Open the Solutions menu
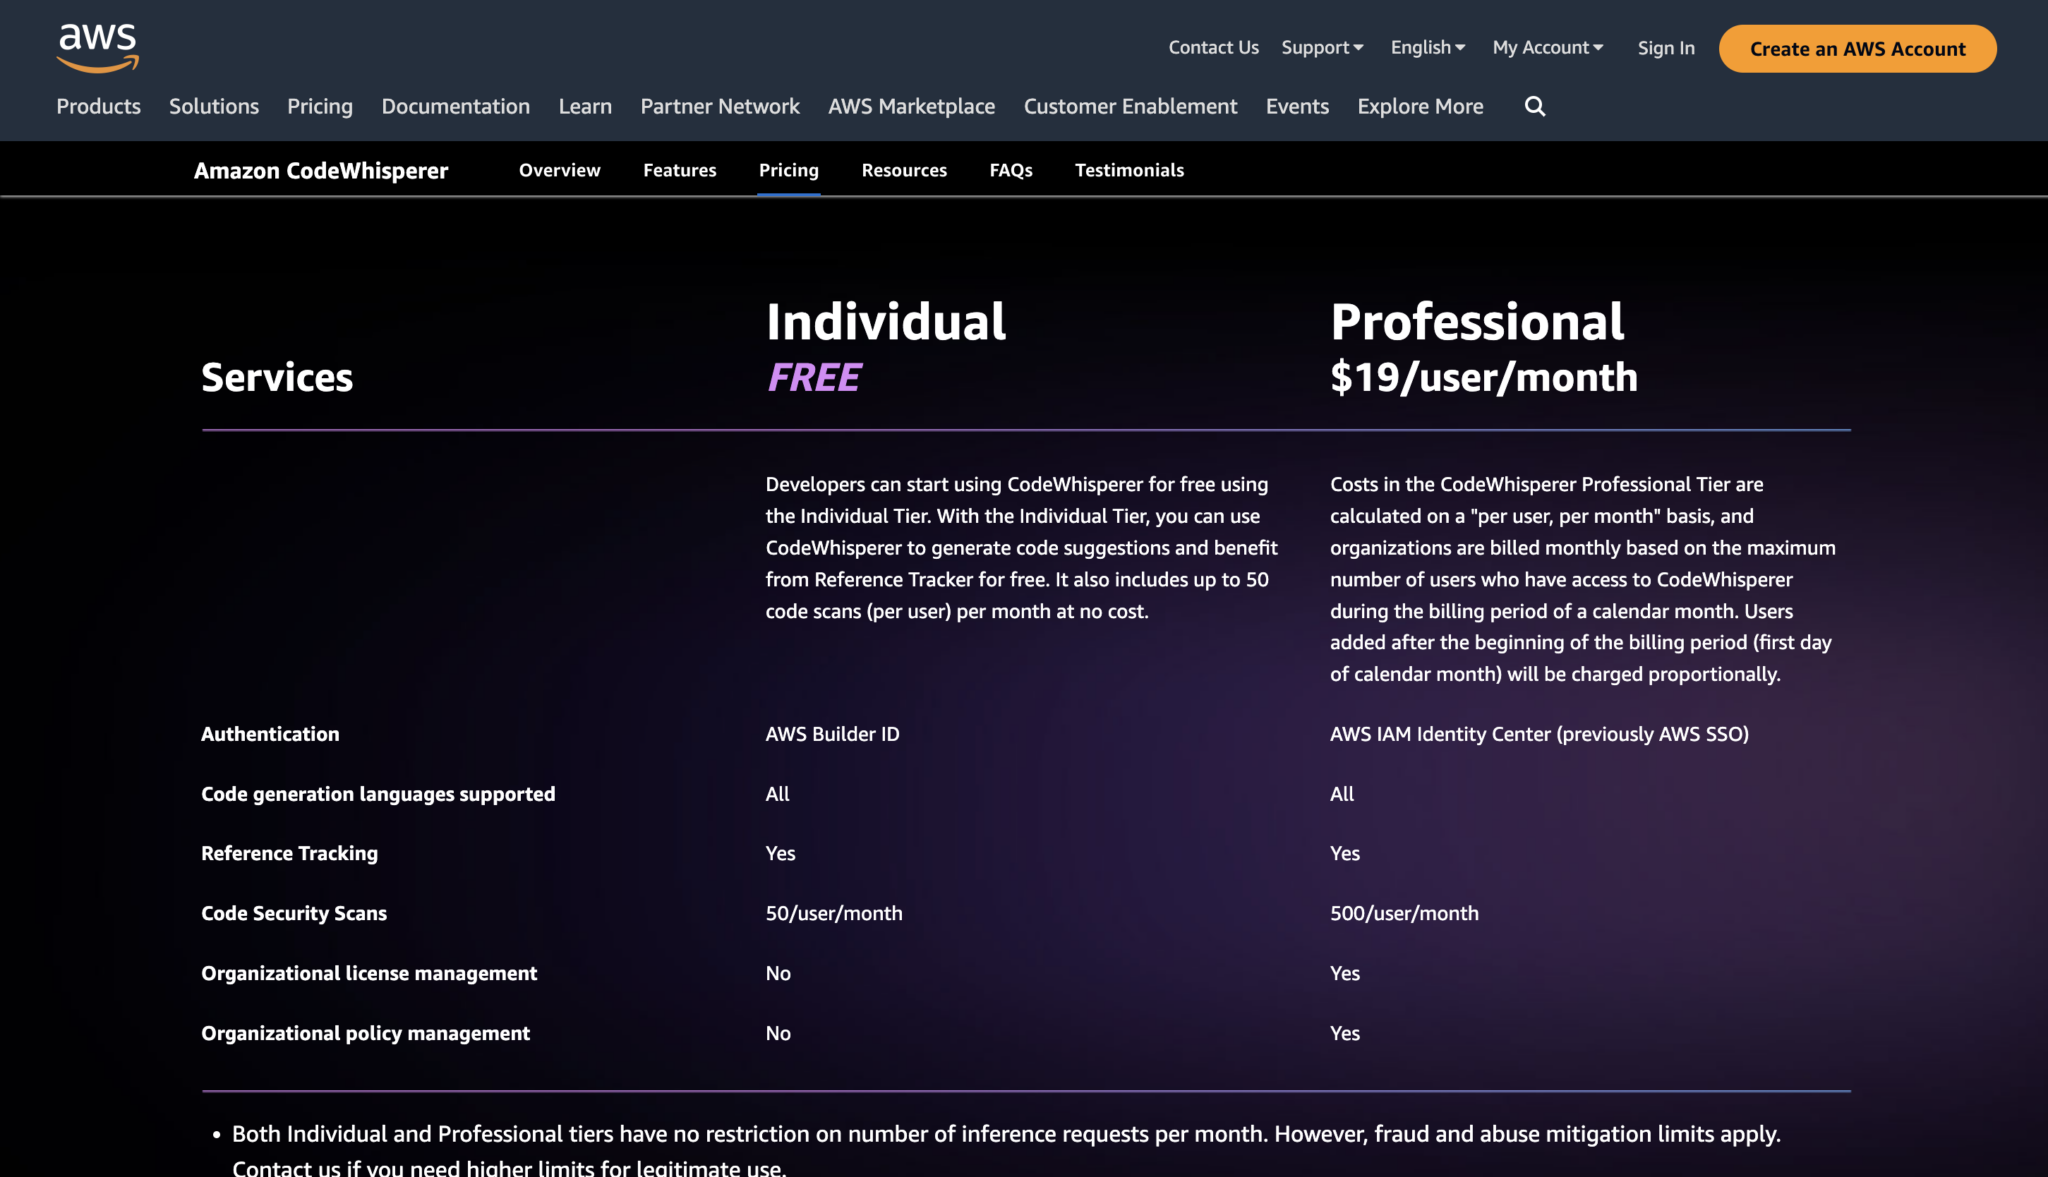 (213, 106)
